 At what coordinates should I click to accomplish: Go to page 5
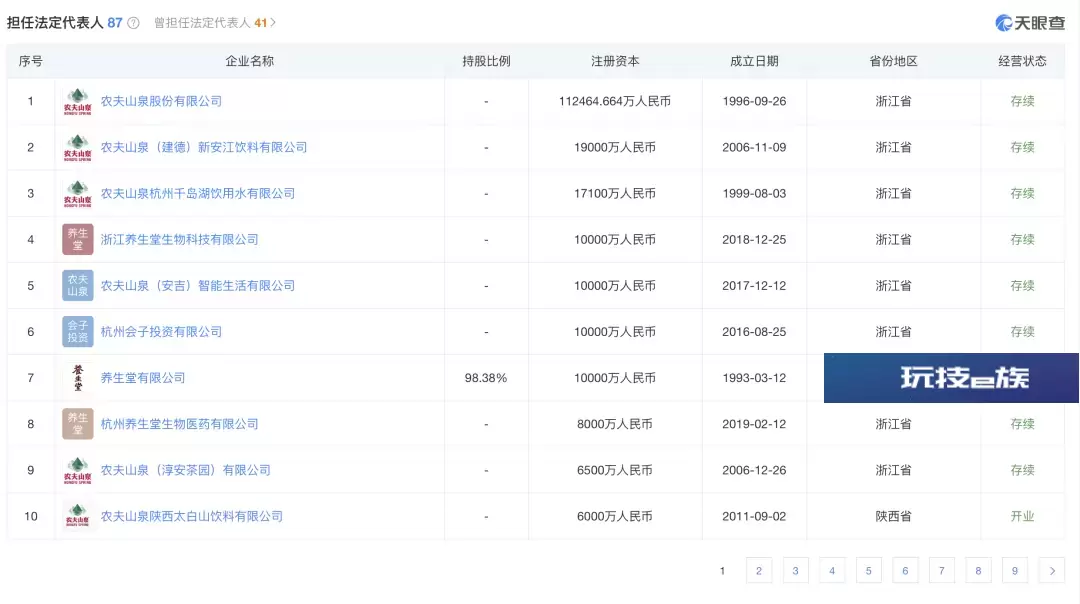pyautogui.click(x=869, y=571)
